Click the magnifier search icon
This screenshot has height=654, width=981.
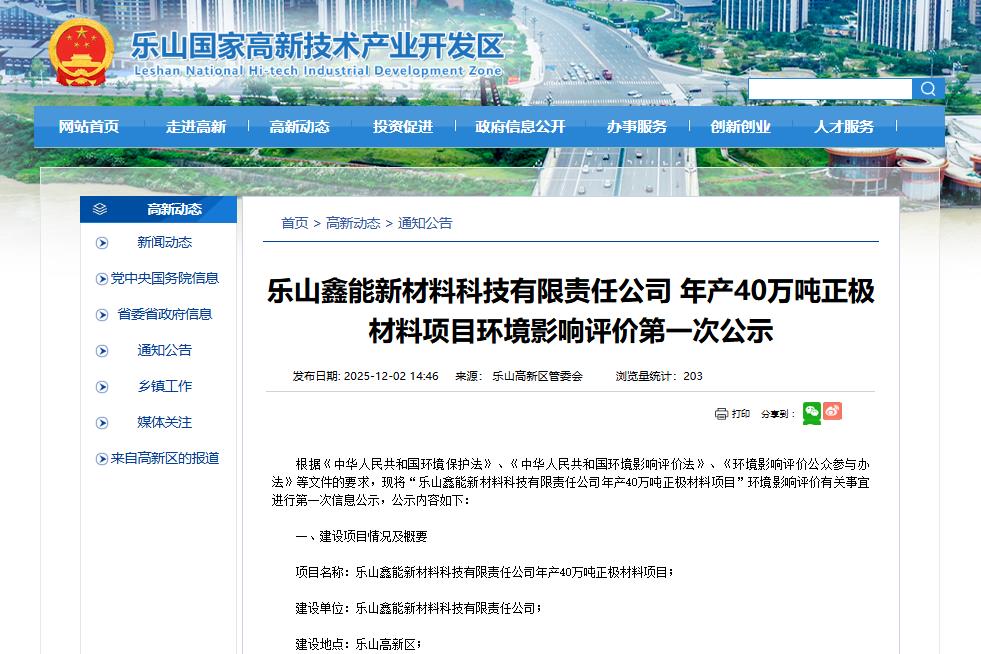point(928,88)
